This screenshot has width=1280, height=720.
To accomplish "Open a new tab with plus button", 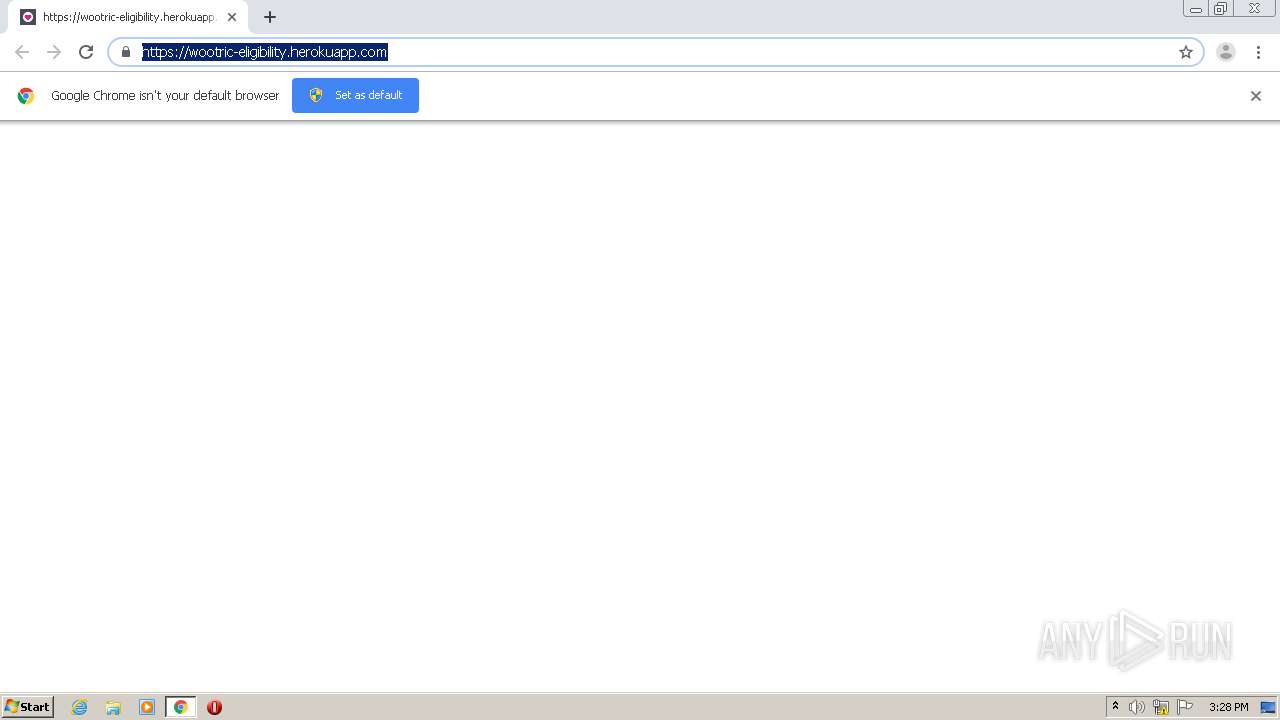I will pyautogui.click(x=270, y=17).
